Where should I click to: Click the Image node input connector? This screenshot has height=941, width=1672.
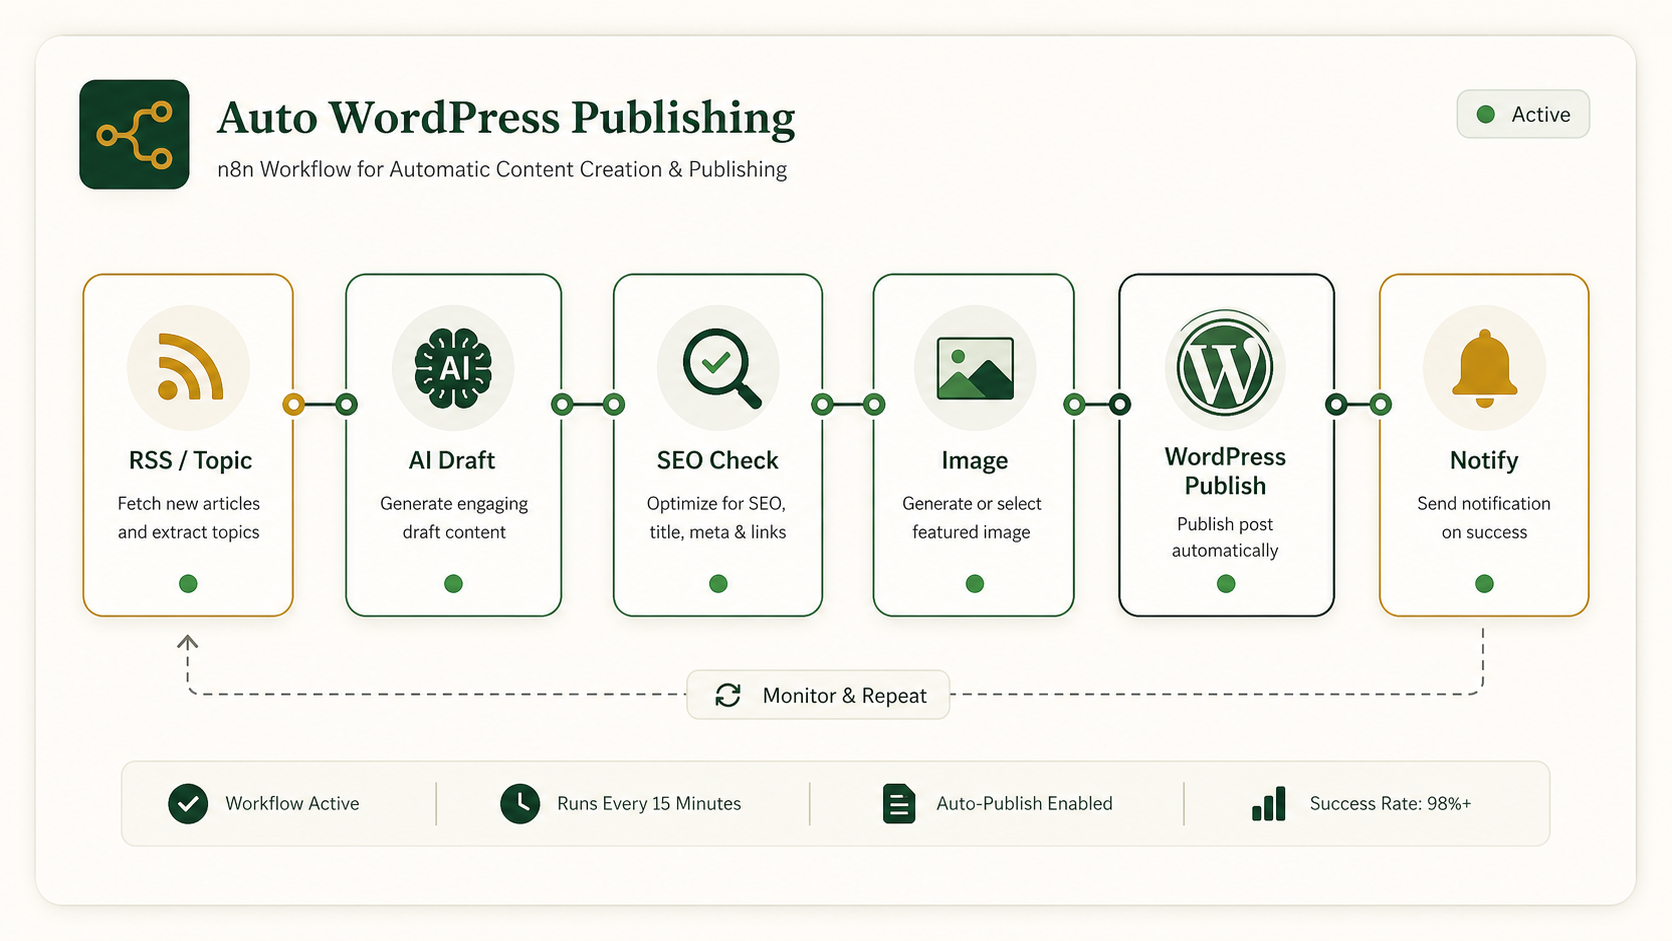pyautogui.click(x=874, y=404)
